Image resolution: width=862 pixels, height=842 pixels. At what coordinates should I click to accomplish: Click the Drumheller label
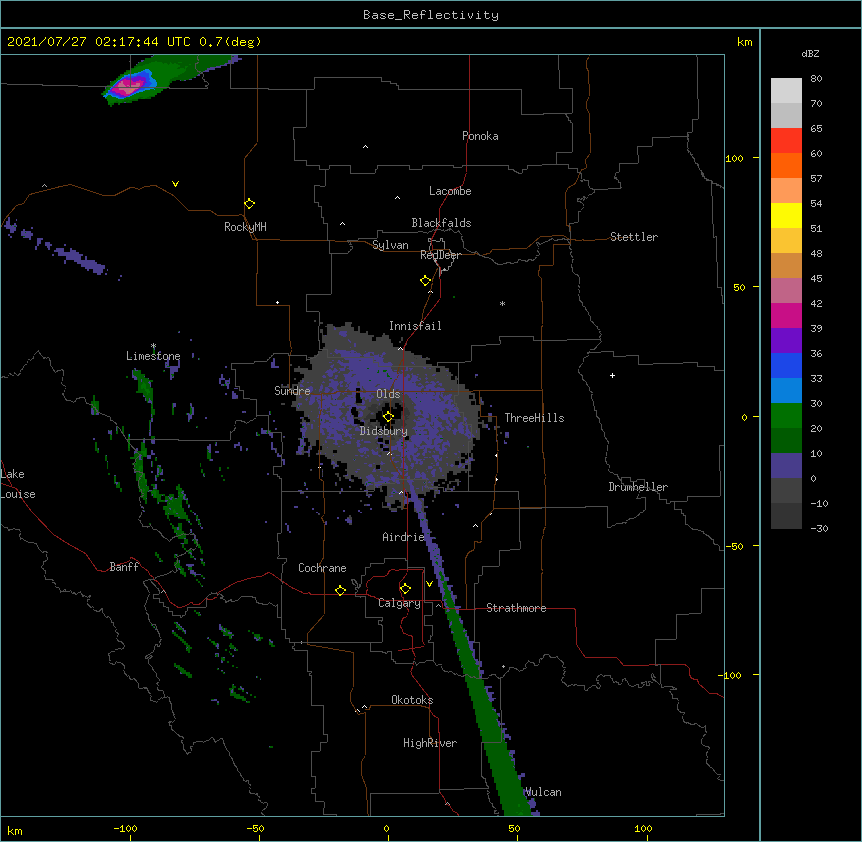point(638,487)
